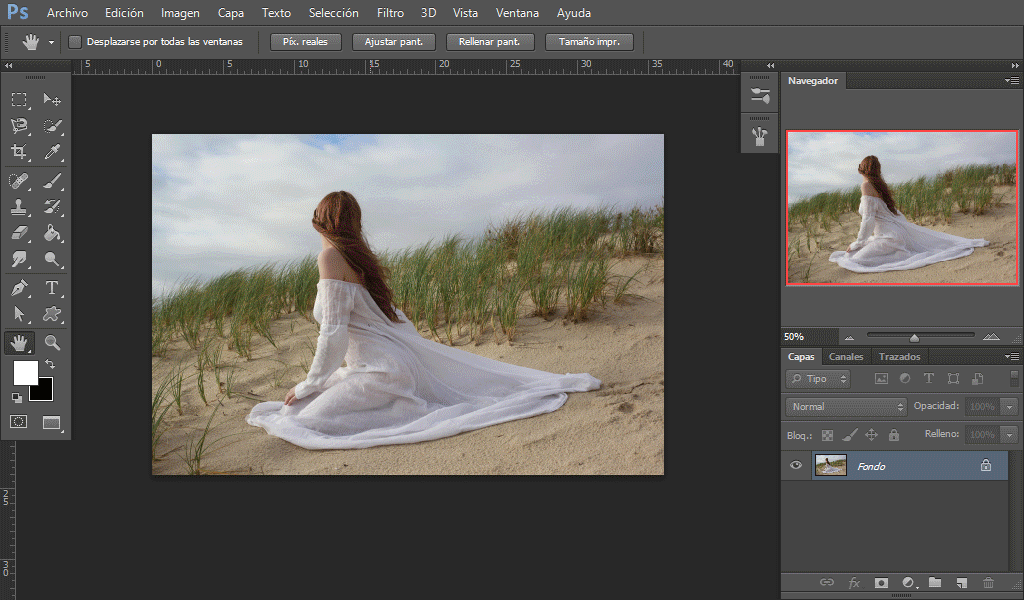Open the Tipo layer filter dropdown
Screen dimensions: 1024x600
818,379
